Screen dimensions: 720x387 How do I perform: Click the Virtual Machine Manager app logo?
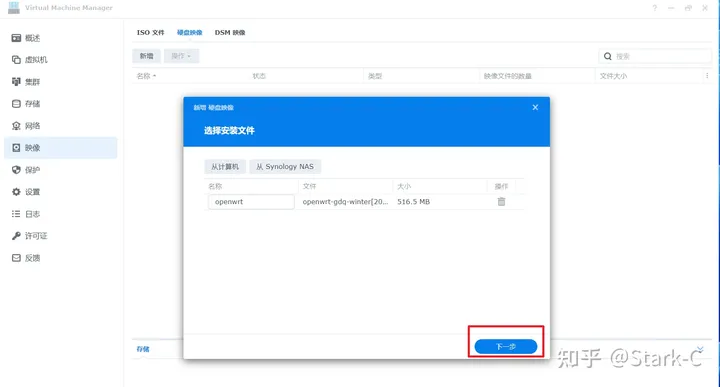14,7
